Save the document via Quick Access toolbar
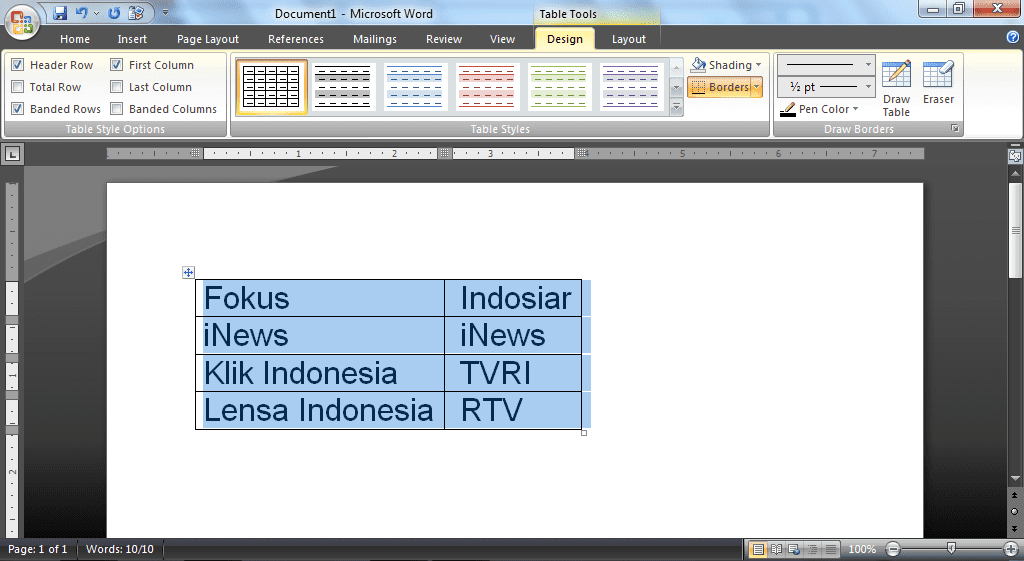 coord(60,13)
